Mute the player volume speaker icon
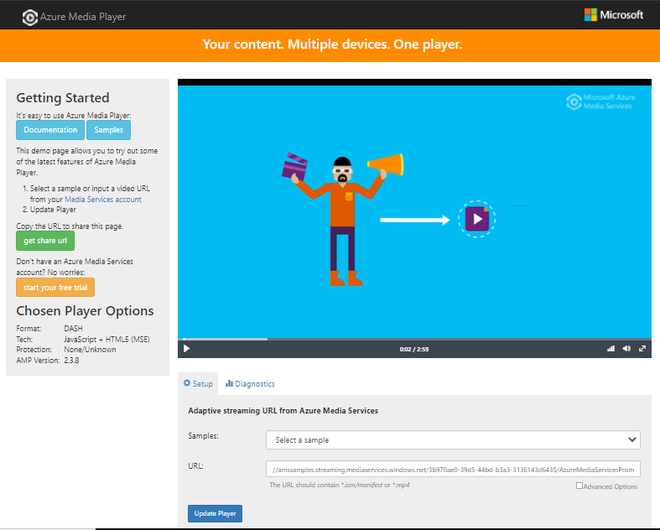 click(x=627, y=349)
